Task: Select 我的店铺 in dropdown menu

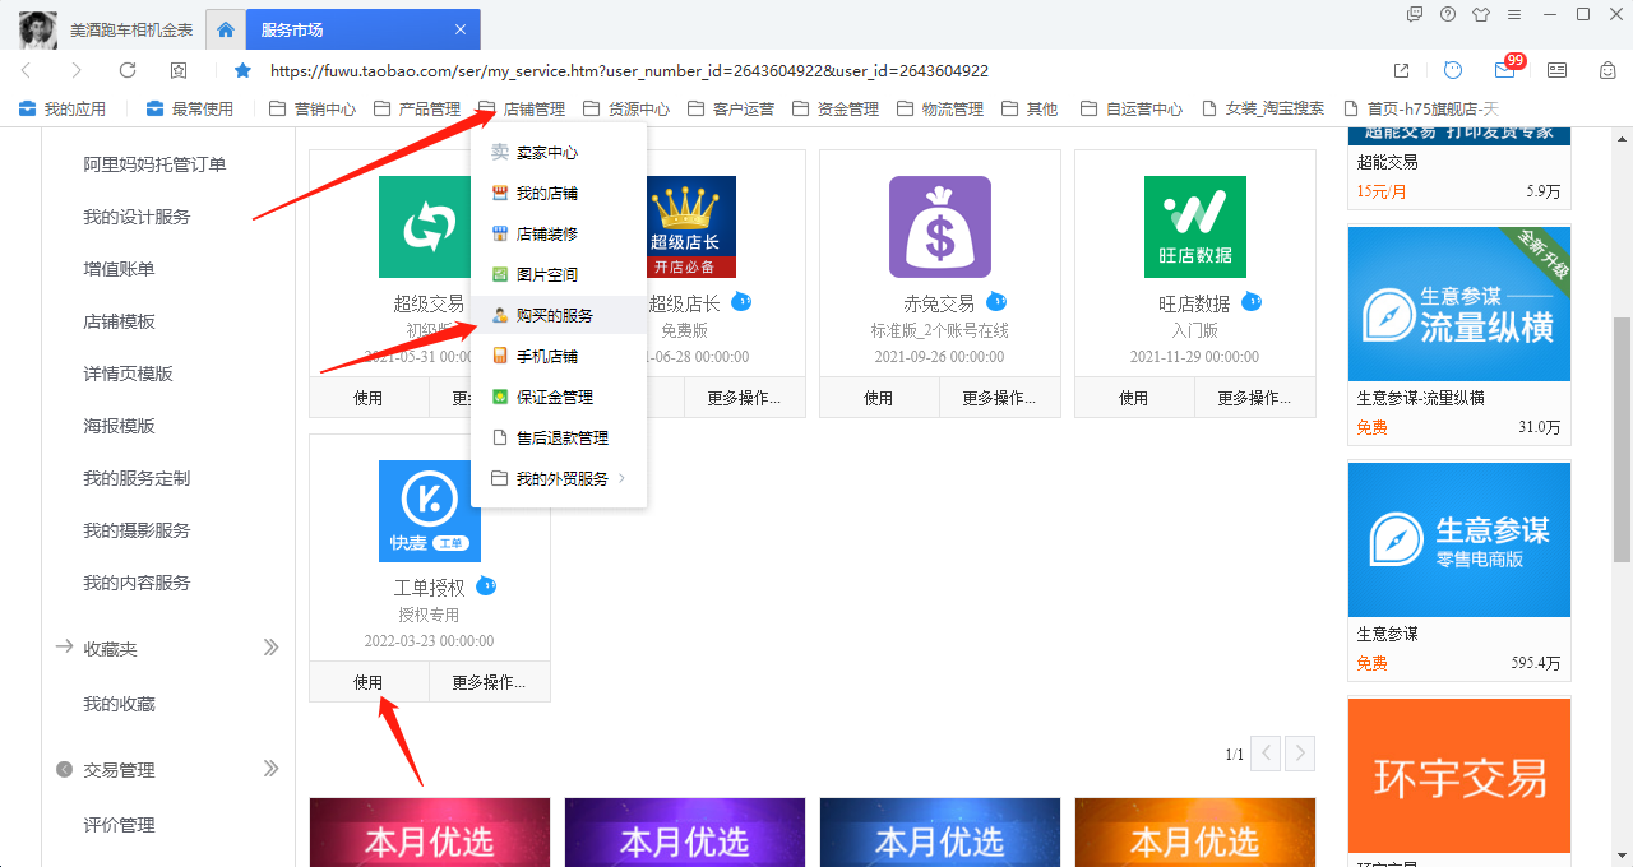Action: pyautogui.click(x=559, y=193)
